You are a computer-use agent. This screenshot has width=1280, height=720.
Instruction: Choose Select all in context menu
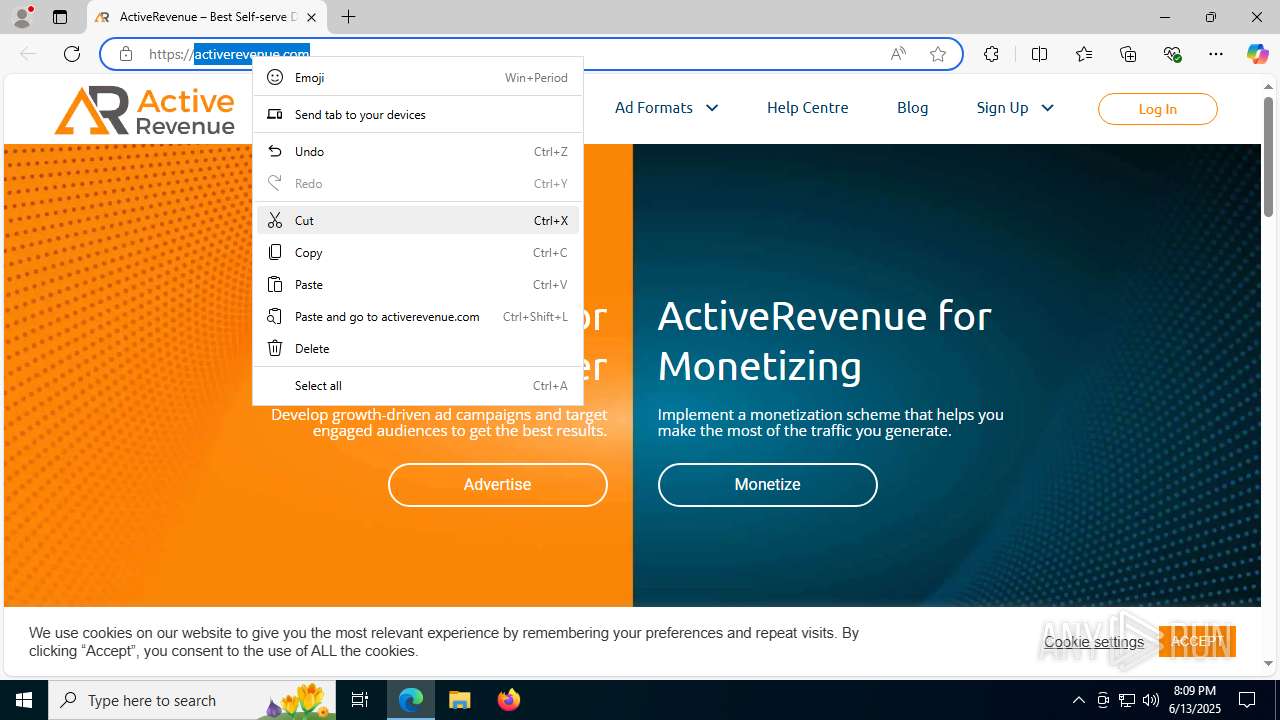pyautogui.click(x=418, y=385)
